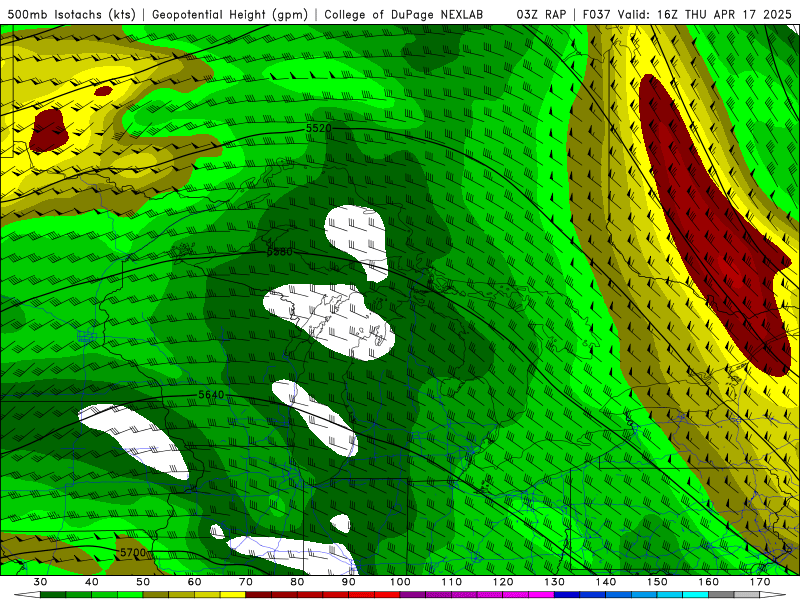This screenshot has height=600, width=800.
Task: Click the larger dark red wind maximum at upper left
Action: [x=49, y=130]
